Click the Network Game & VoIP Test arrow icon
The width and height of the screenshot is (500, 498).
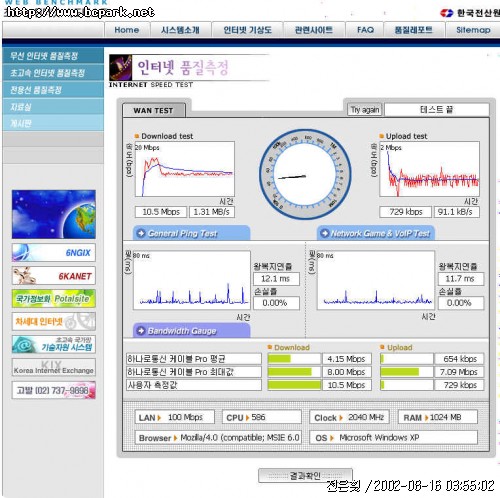coord(324,233)
